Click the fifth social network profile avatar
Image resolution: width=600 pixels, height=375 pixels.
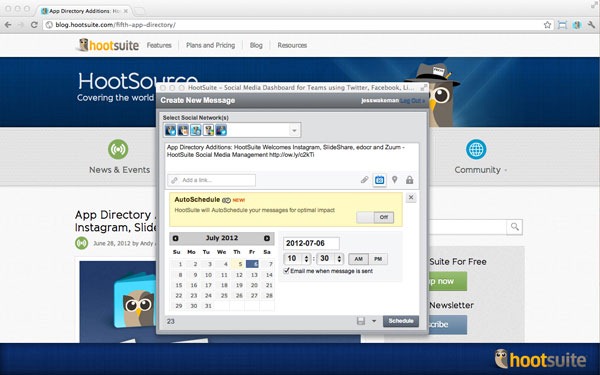[221, 130]
